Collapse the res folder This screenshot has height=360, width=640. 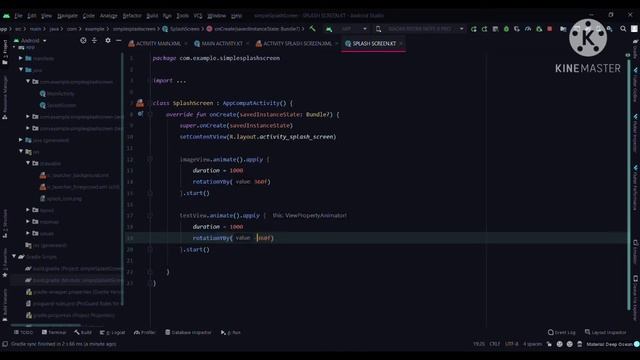coord(20,151)
